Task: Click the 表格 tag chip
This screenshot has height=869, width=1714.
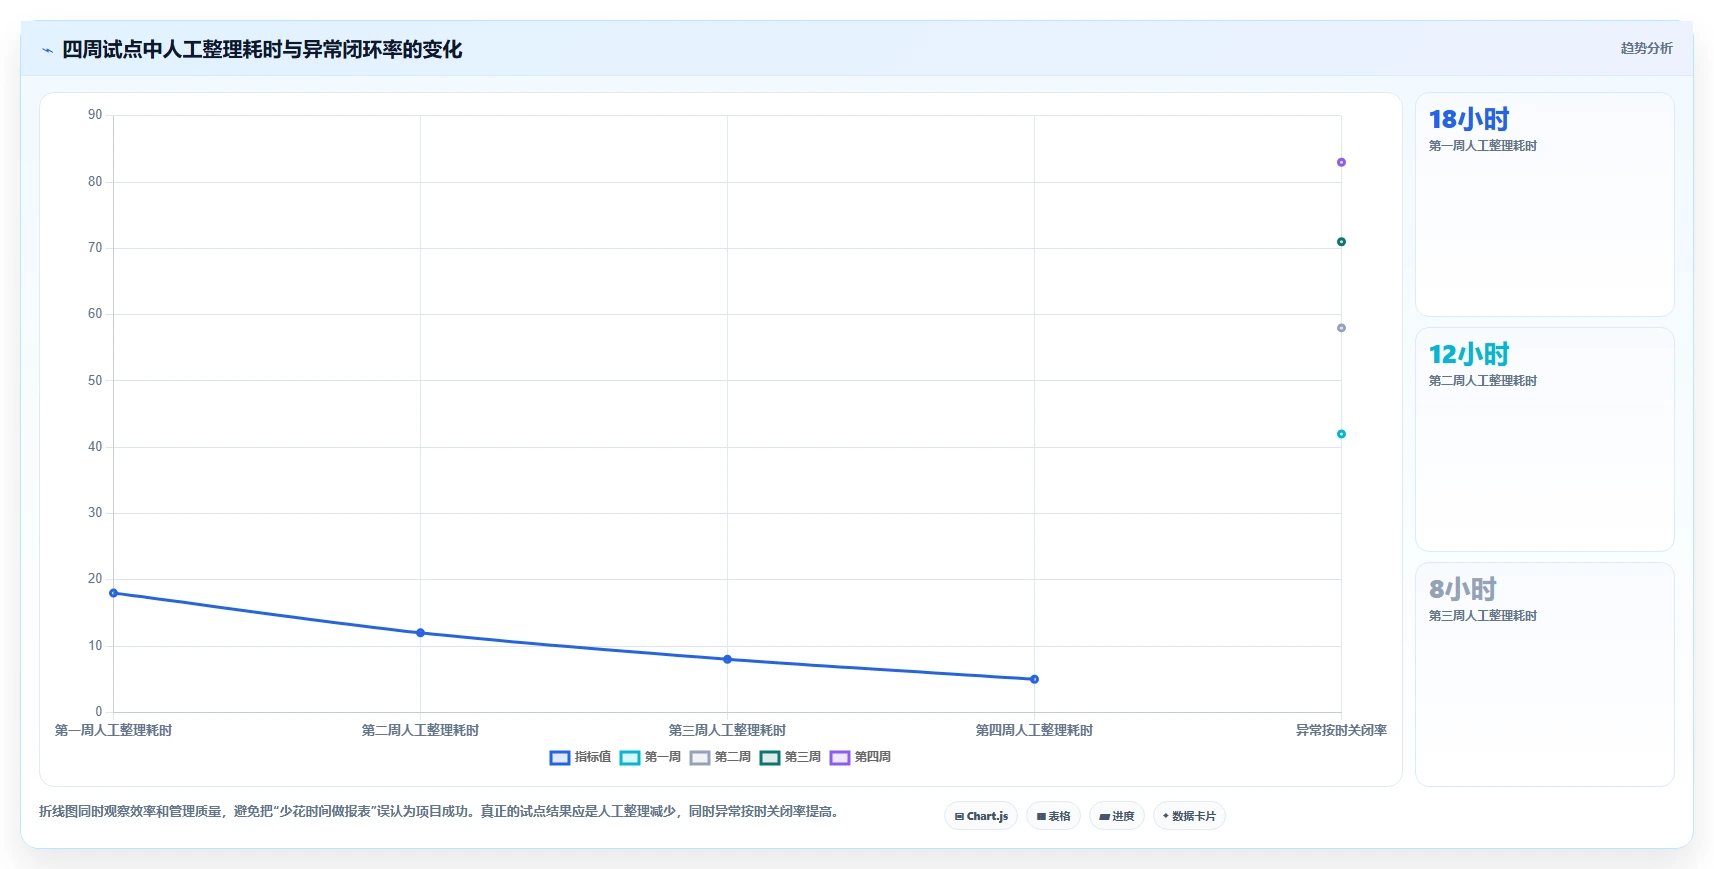Action: [x=1053, y=816]
